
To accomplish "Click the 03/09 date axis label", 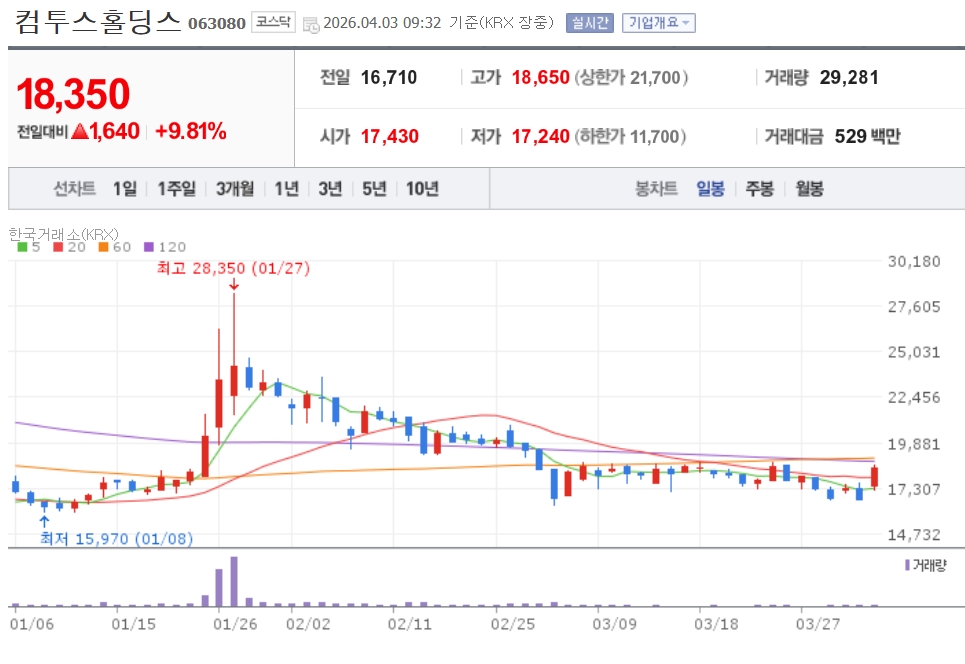I will click(x=614, y=624).
